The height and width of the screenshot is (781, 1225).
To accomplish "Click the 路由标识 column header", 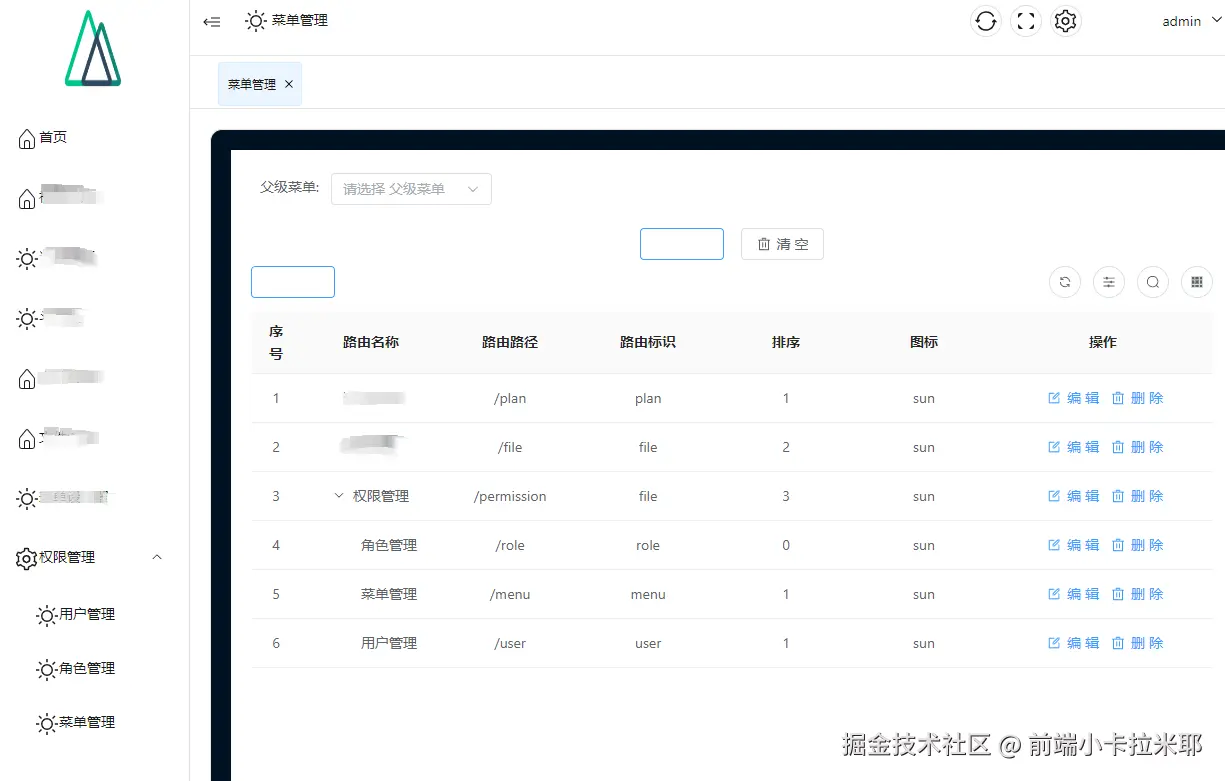I will tap(648, 342).
